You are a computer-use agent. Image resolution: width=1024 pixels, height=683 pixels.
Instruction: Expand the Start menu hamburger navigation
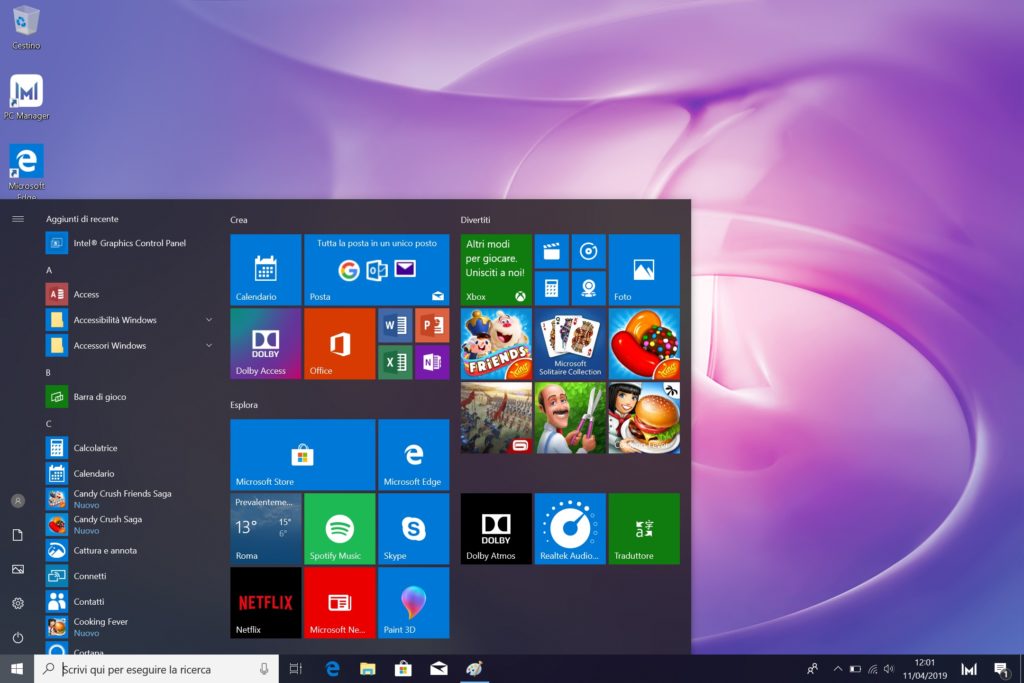point(18,219)
